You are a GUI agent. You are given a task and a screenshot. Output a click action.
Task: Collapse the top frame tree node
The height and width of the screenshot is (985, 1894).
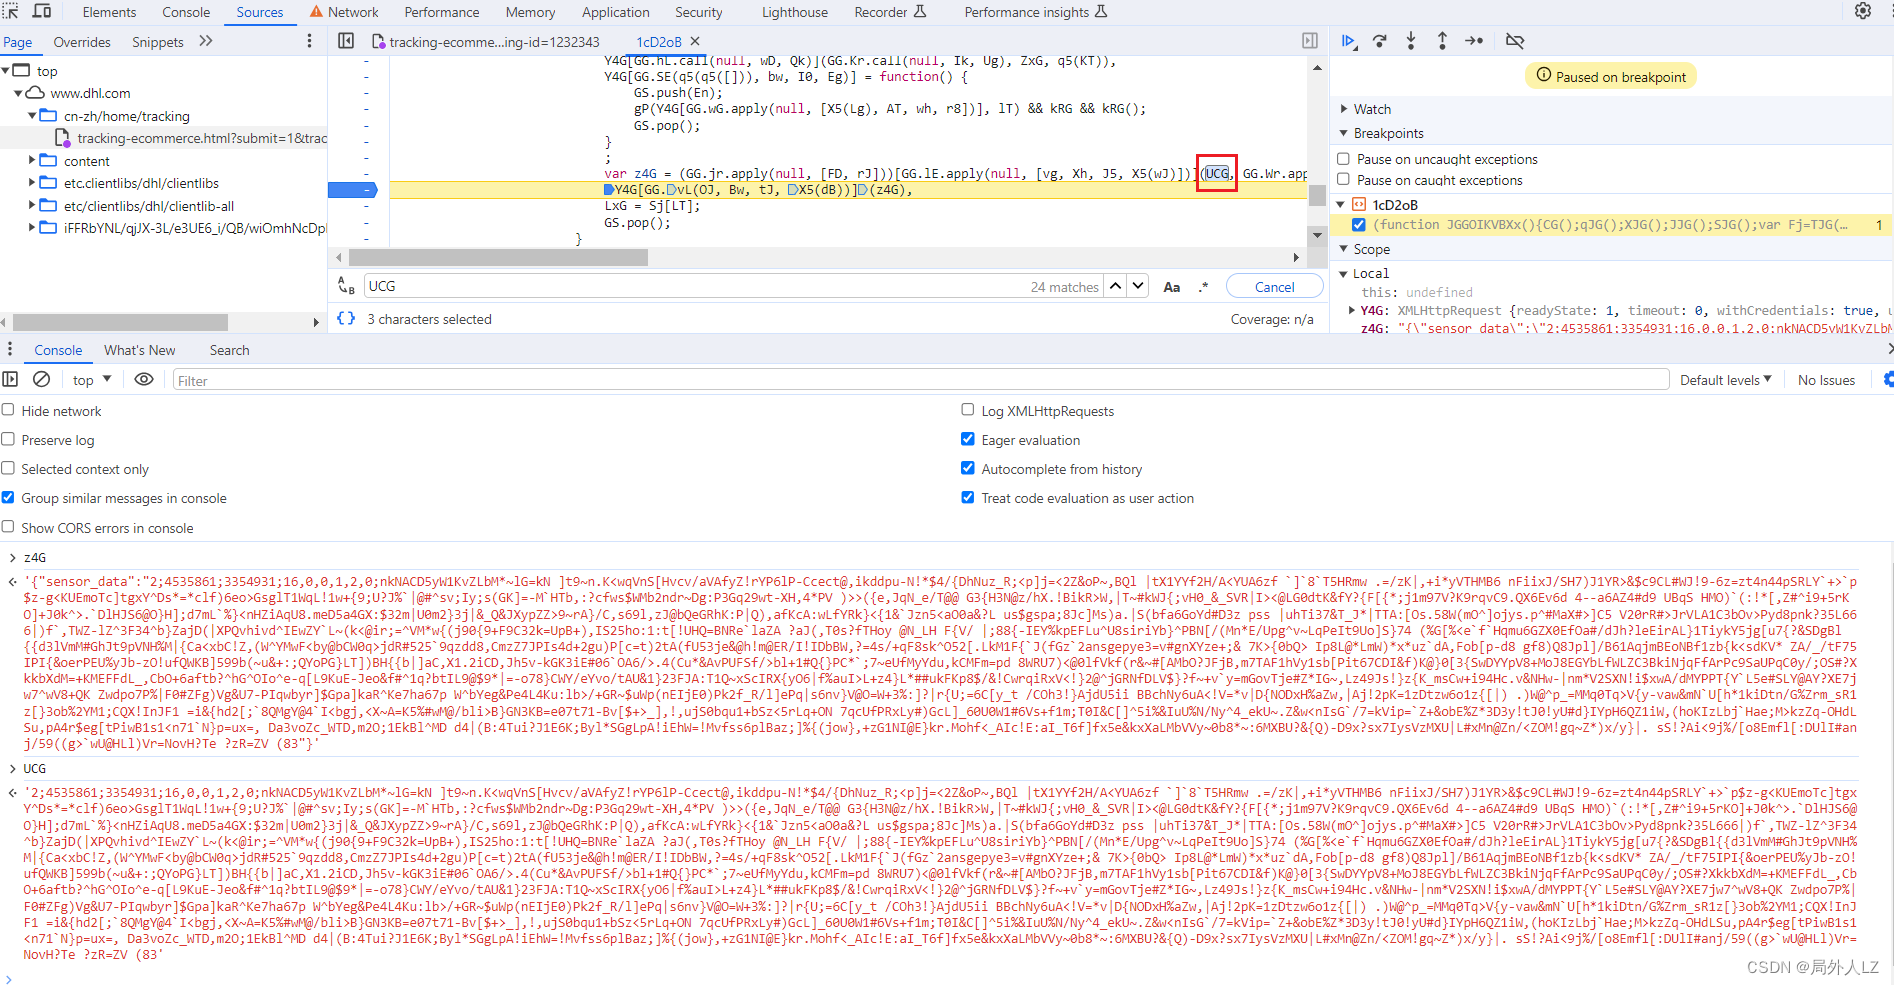coord(6,70)
